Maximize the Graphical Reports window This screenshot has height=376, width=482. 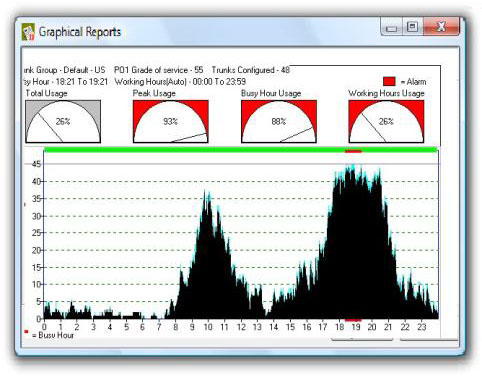click(x=413, y=27)
